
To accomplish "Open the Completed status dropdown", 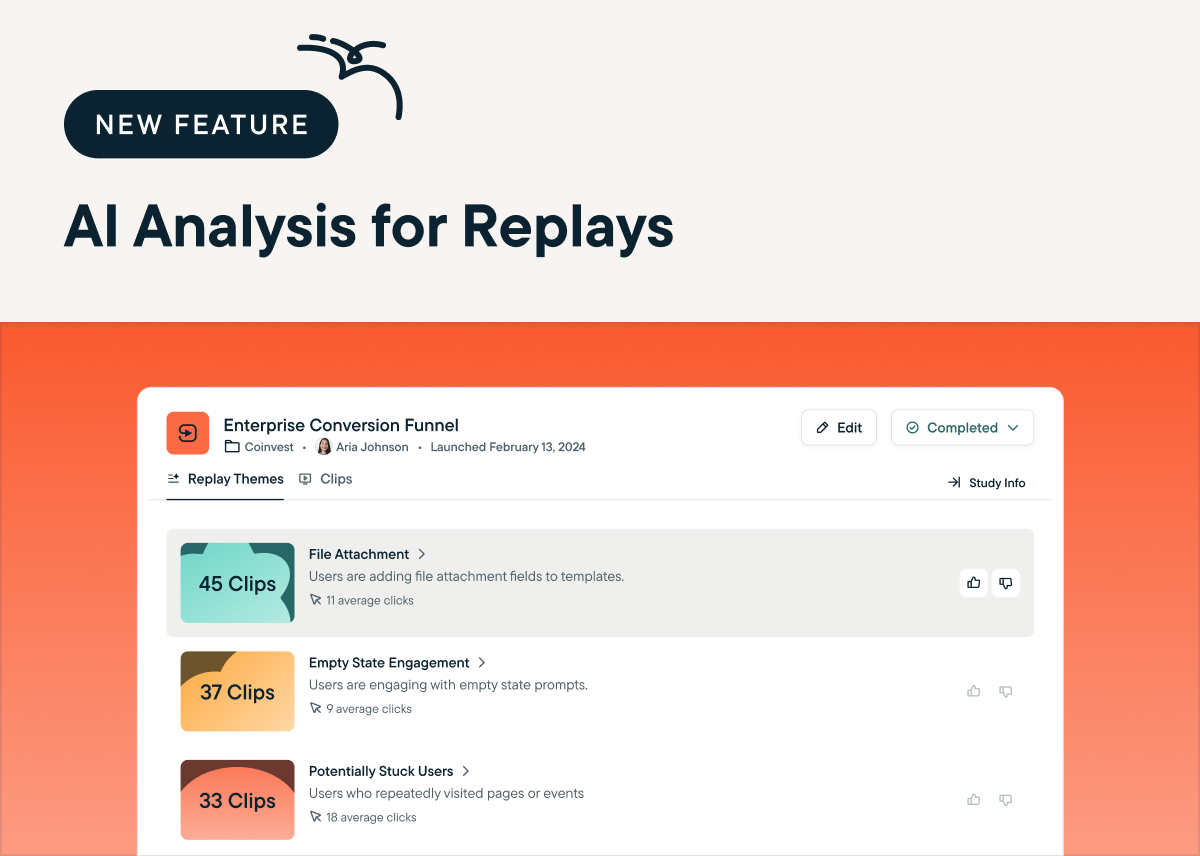I will (1010, 427).
